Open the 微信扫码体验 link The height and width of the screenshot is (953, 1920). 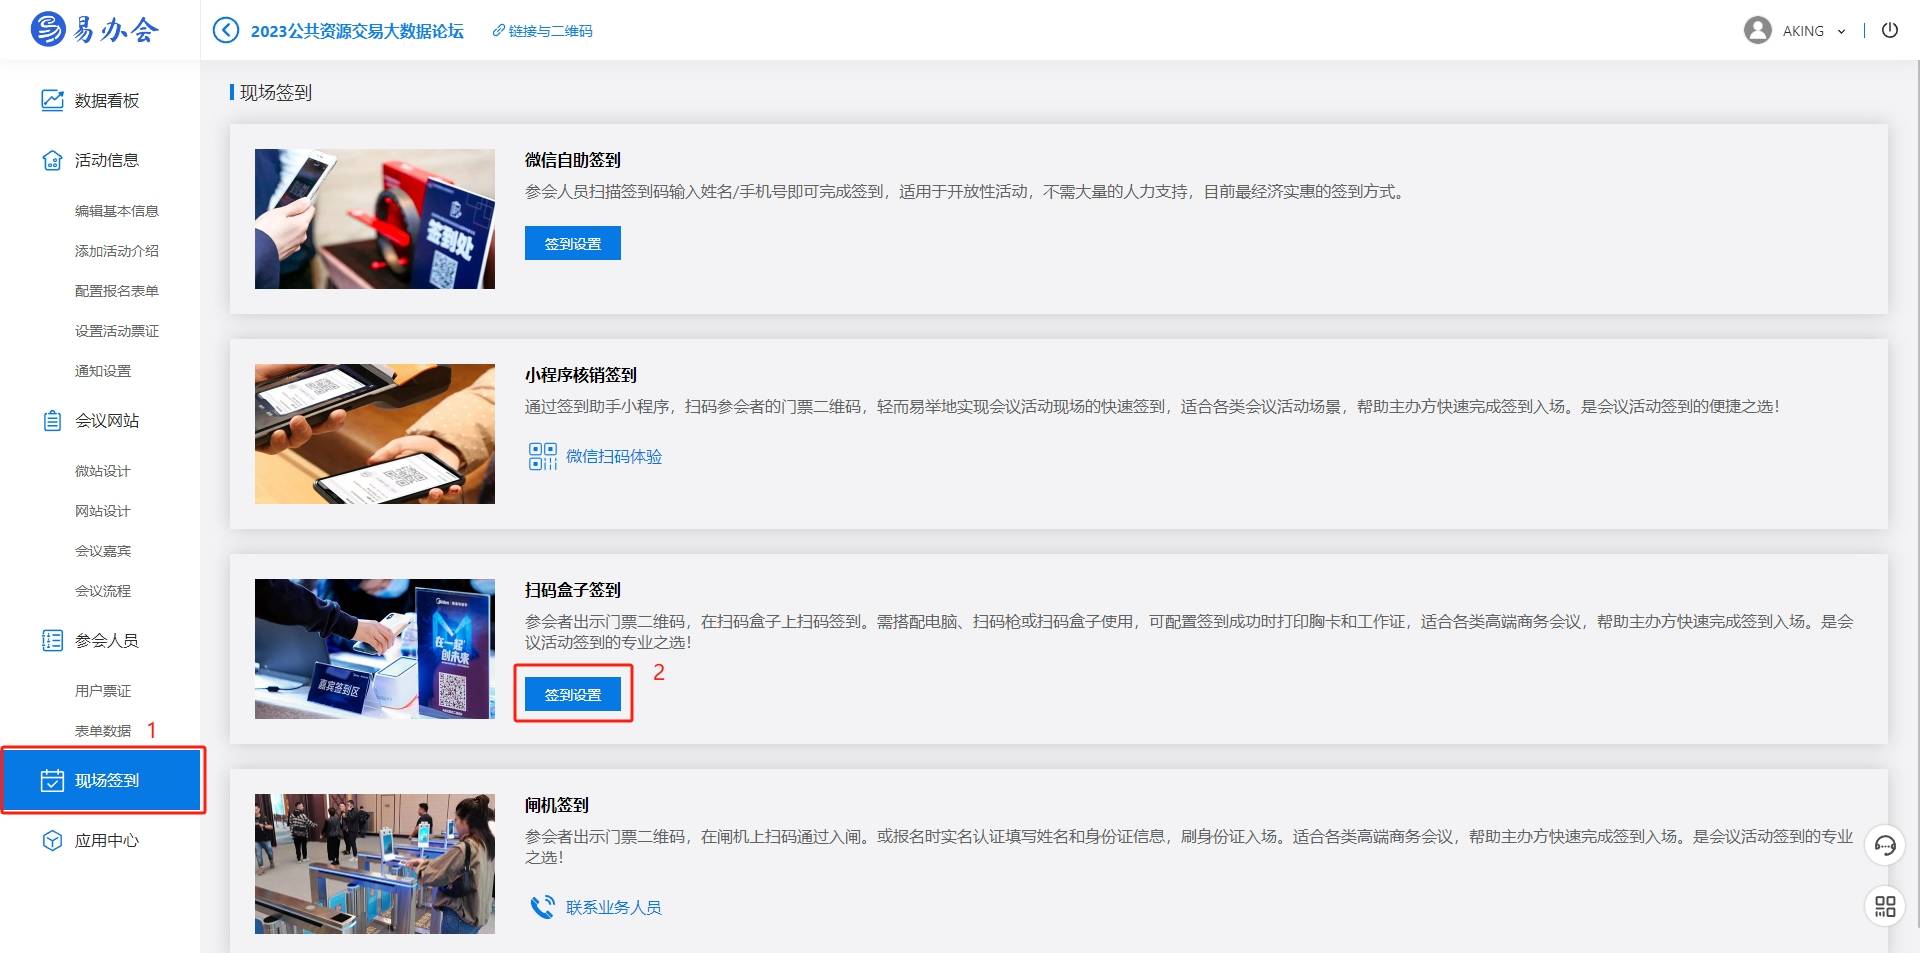[x=614, y=456]
